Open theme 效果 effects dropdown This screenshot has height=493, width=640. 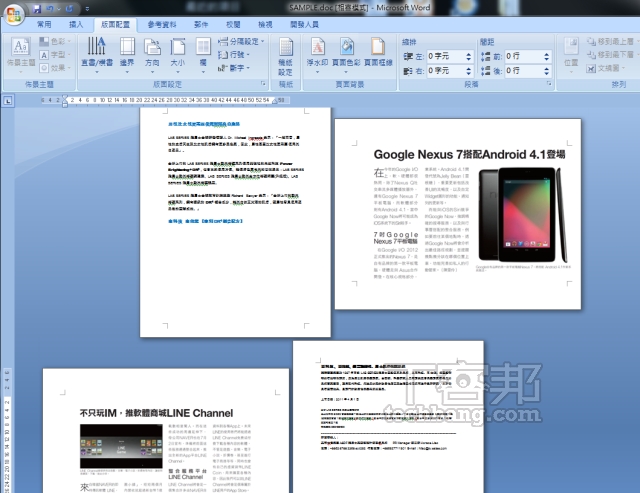pos(55,67)
